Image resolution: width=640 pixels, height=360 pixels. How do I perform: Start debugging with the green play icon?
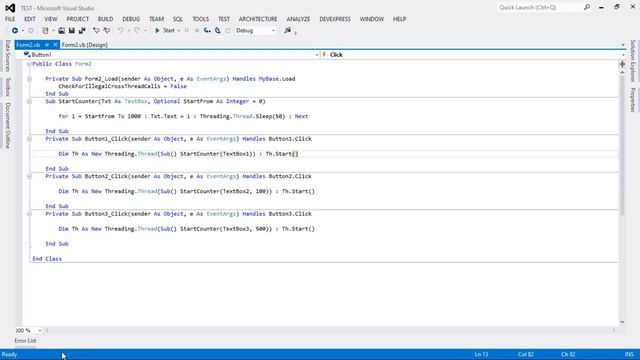(x=157, y=31)
